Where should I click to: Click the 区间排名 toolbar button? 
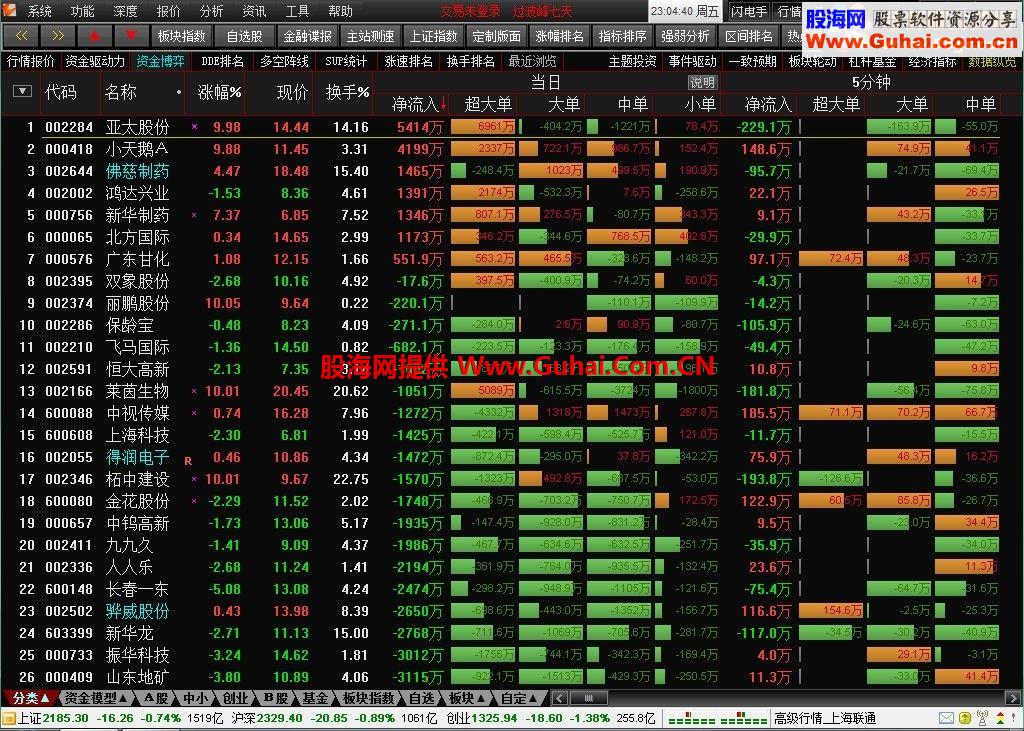pos(748,36)
